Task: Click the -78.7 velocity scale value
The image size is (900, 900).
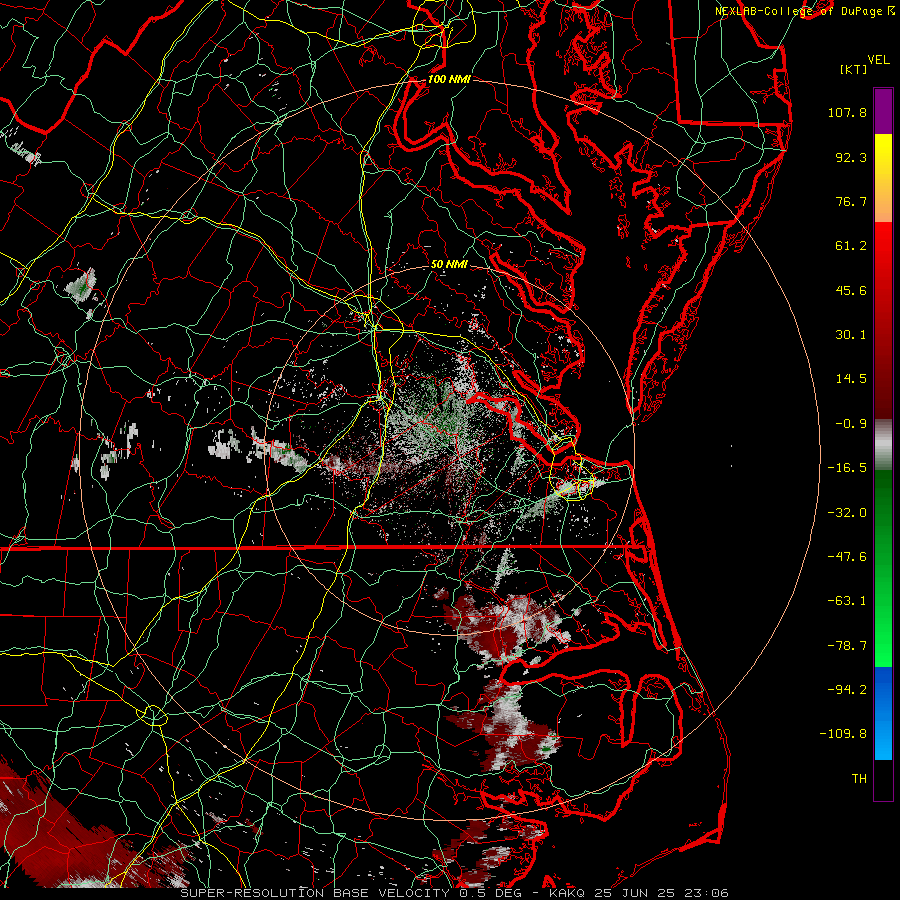Action: coord(847,646)
